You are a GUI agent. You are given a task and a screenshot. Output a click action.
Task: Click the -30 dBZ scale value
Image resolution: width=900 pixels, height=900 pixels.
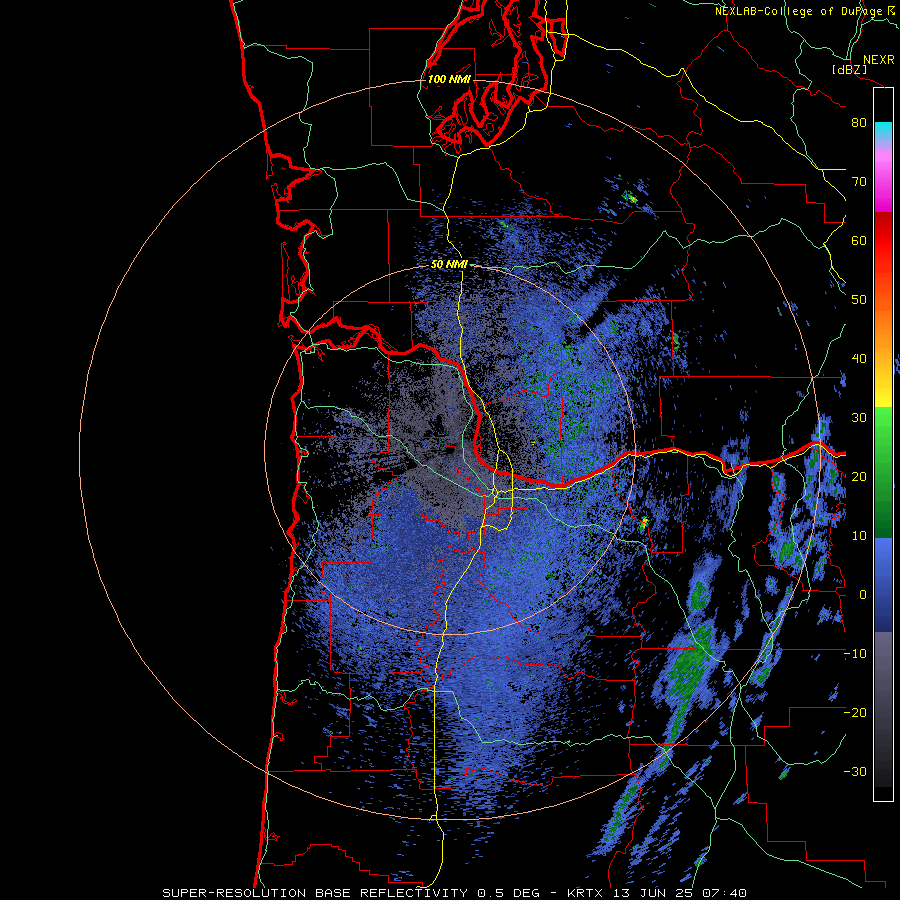(x=855, y=772)
